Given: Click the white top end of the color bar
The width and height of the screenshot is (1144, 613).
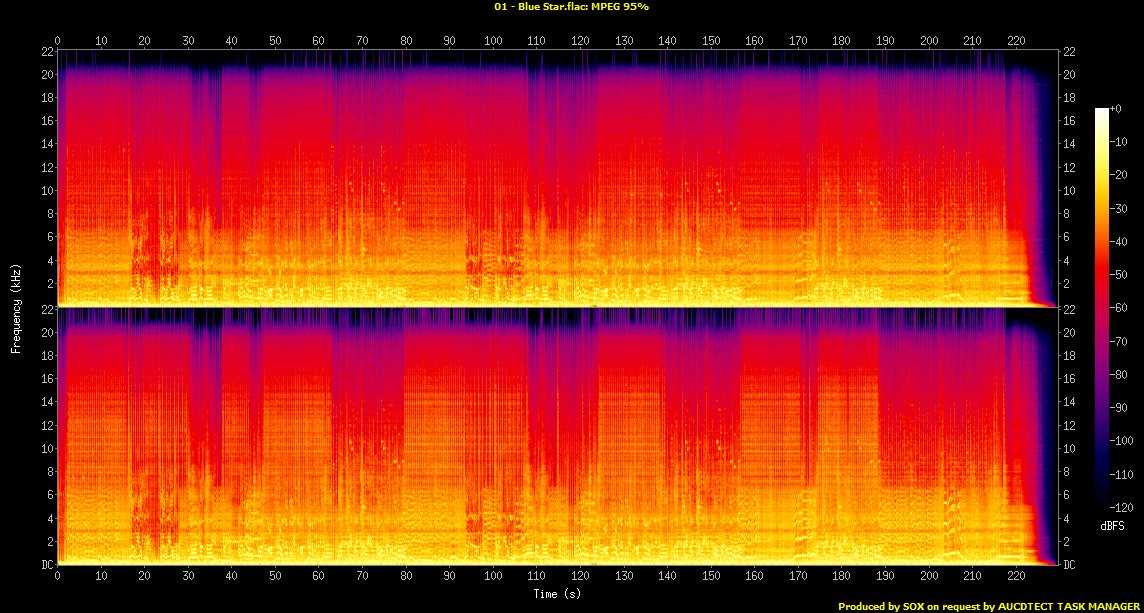Looking at the screenshot, I should click(1101, 111).
